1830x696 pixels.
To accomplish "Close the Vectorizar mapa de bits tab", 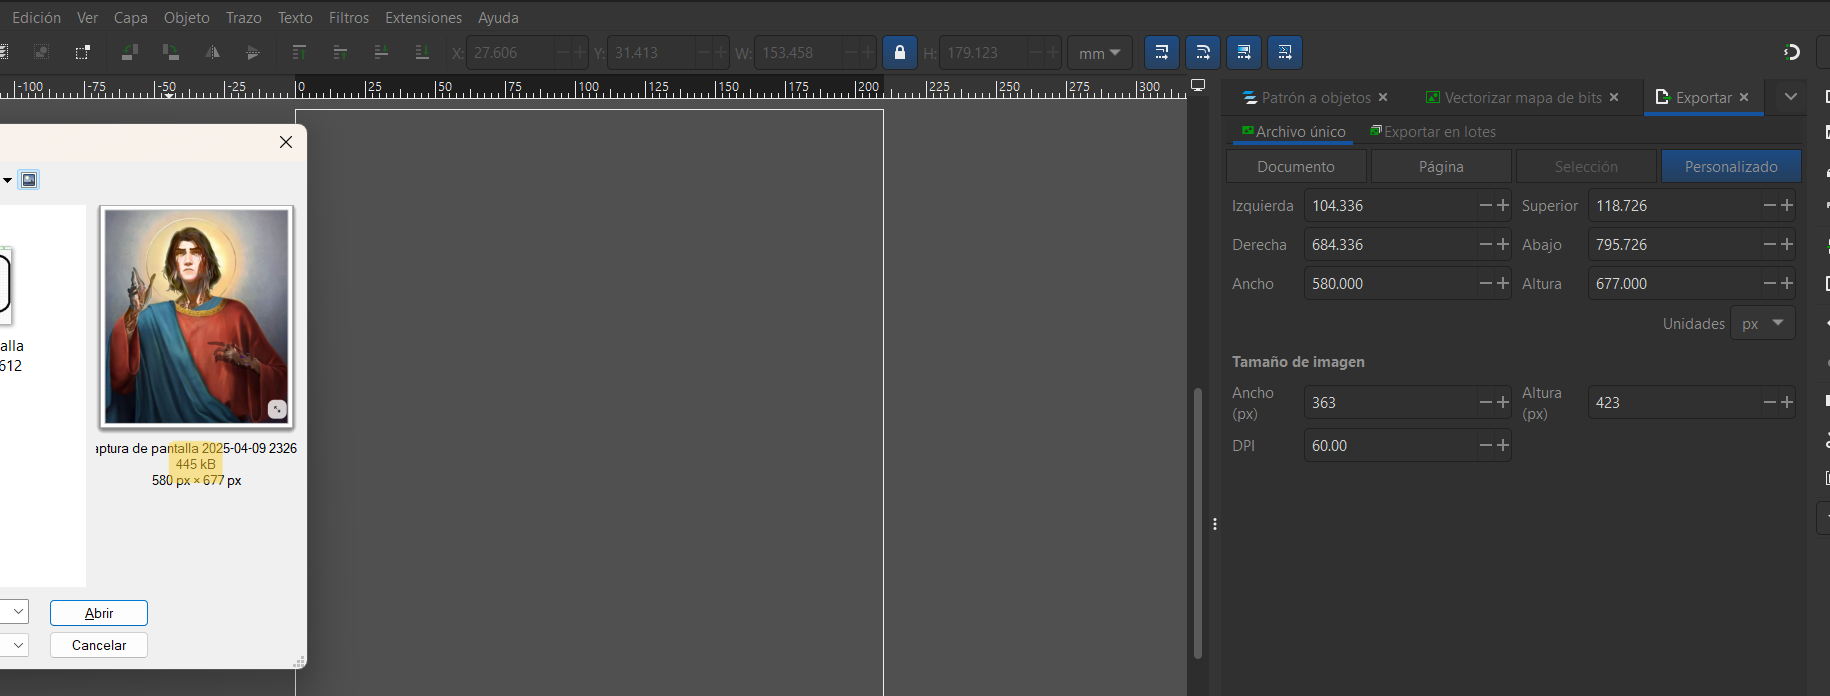I will coord(1614,97).
